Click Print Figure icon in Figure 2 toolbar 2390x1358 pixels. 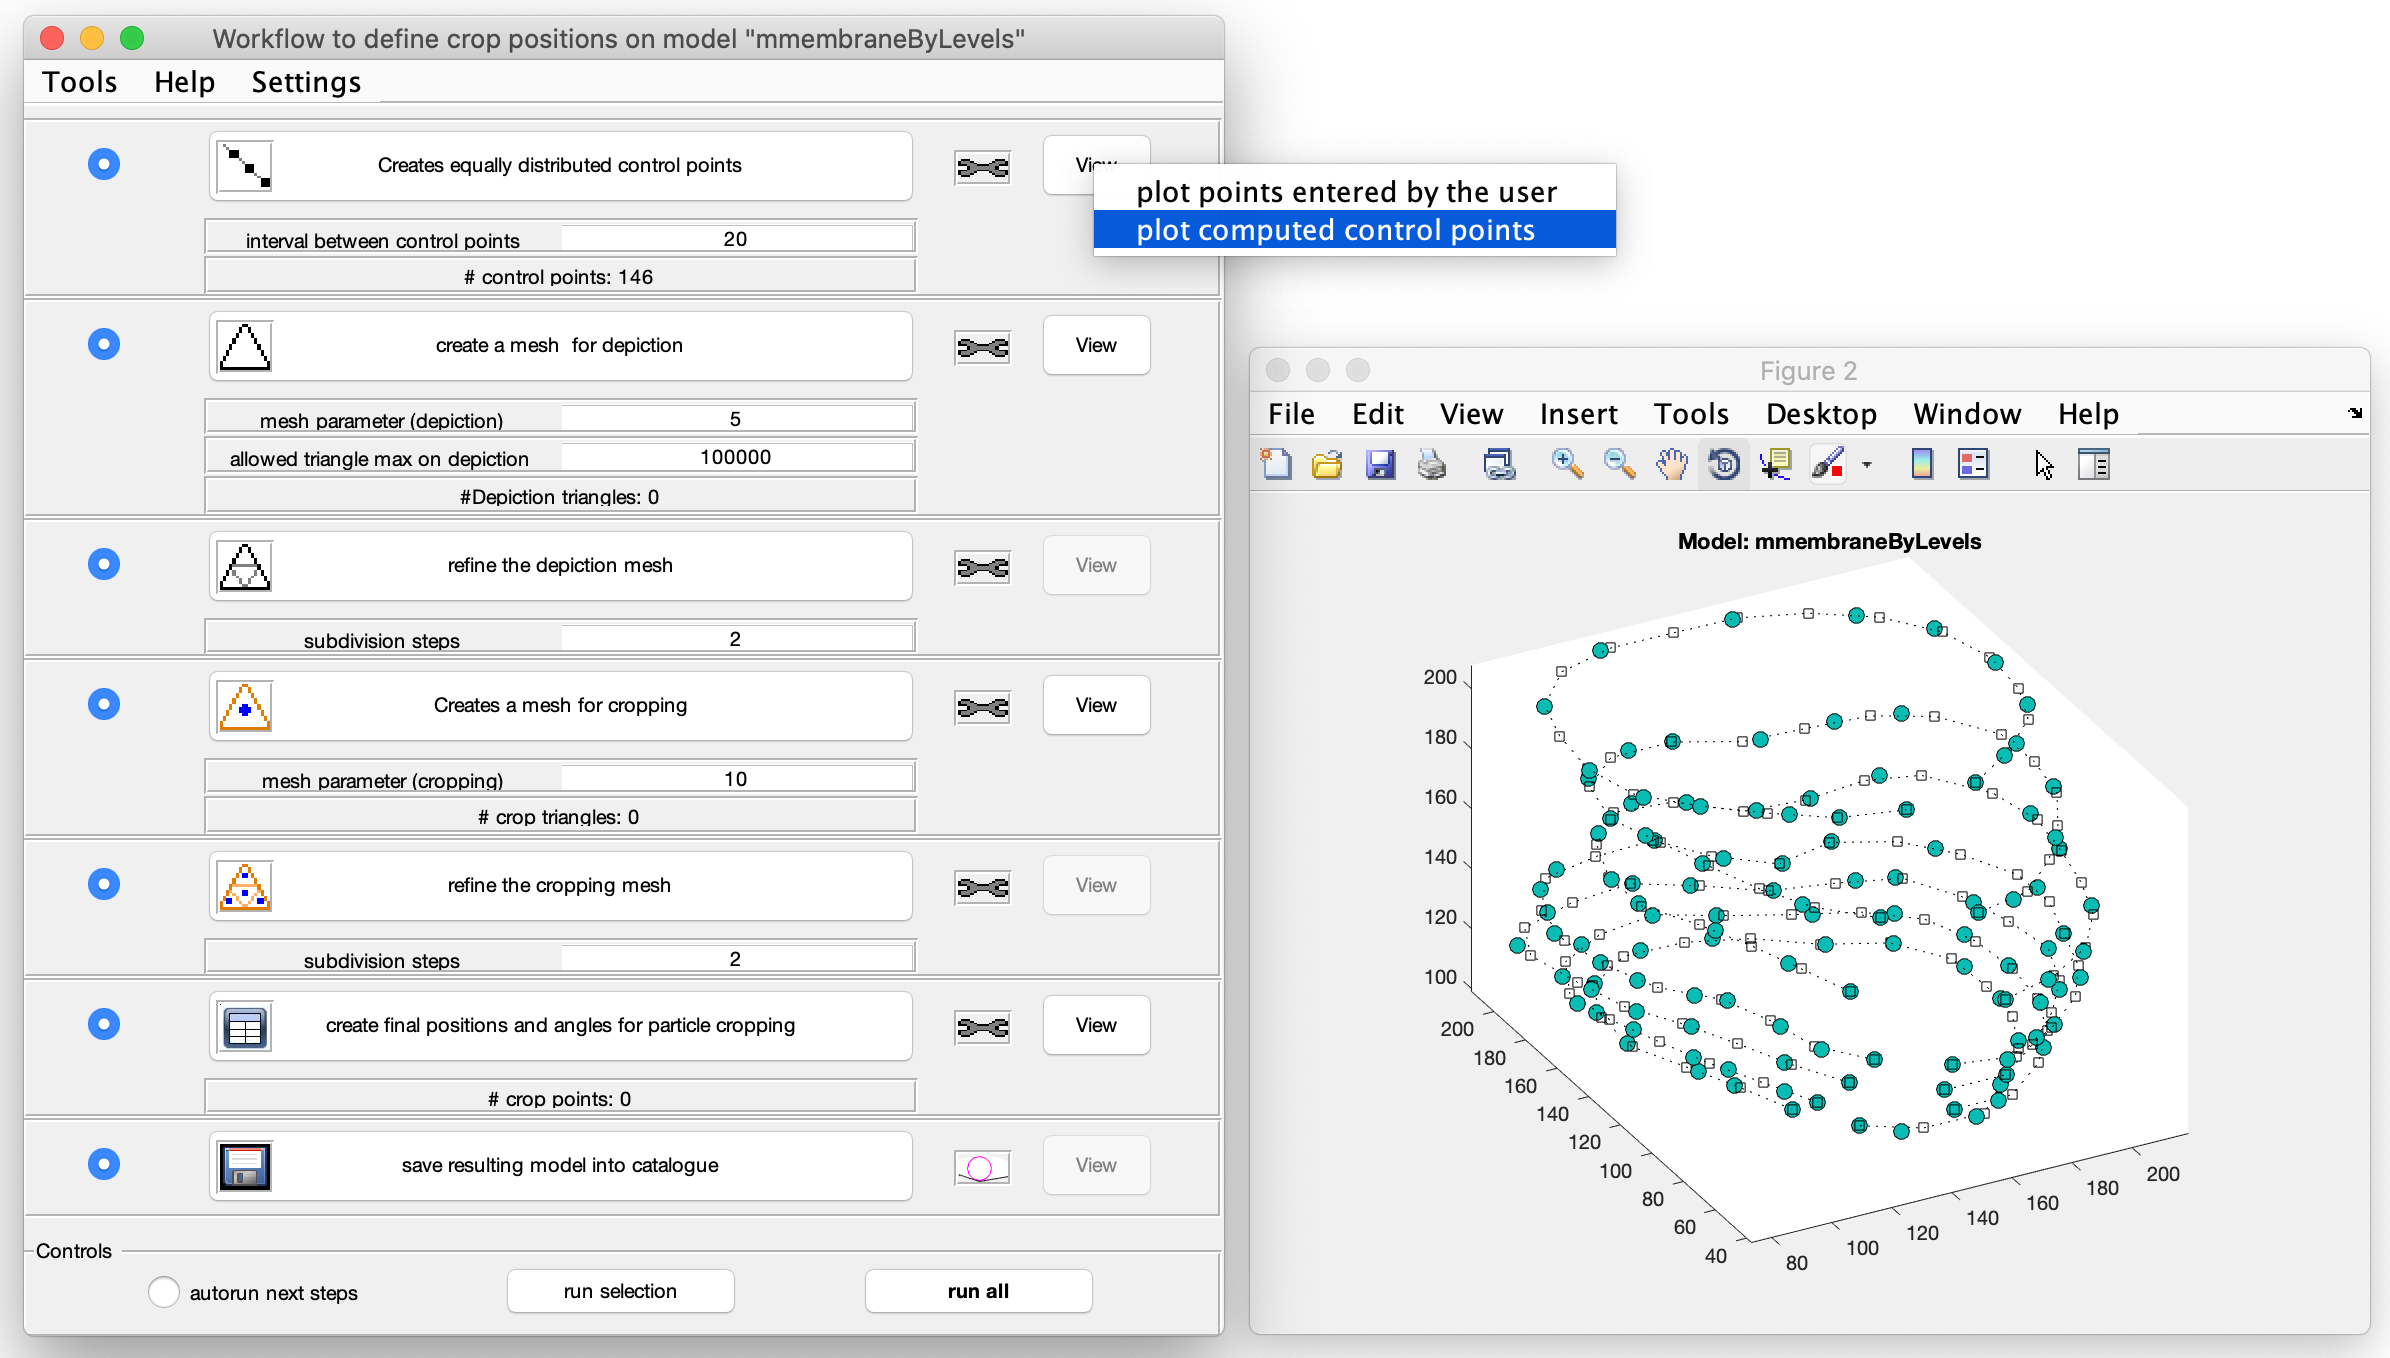pos(1432,465)
